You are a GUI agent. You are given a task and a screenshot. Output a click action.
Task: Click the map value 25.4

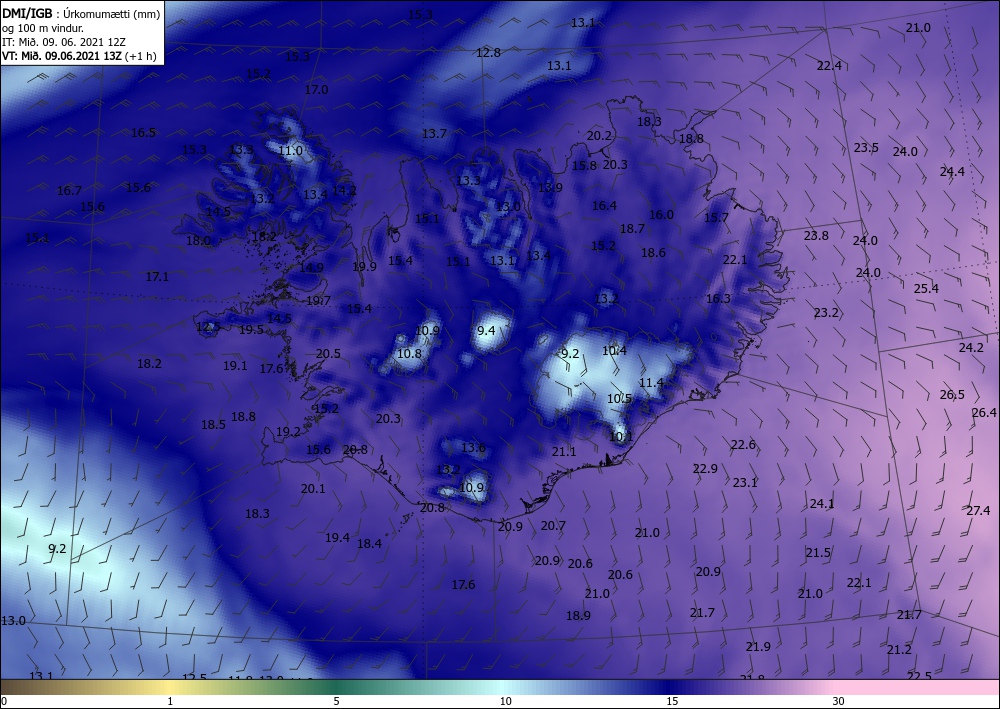click(926, 288)
